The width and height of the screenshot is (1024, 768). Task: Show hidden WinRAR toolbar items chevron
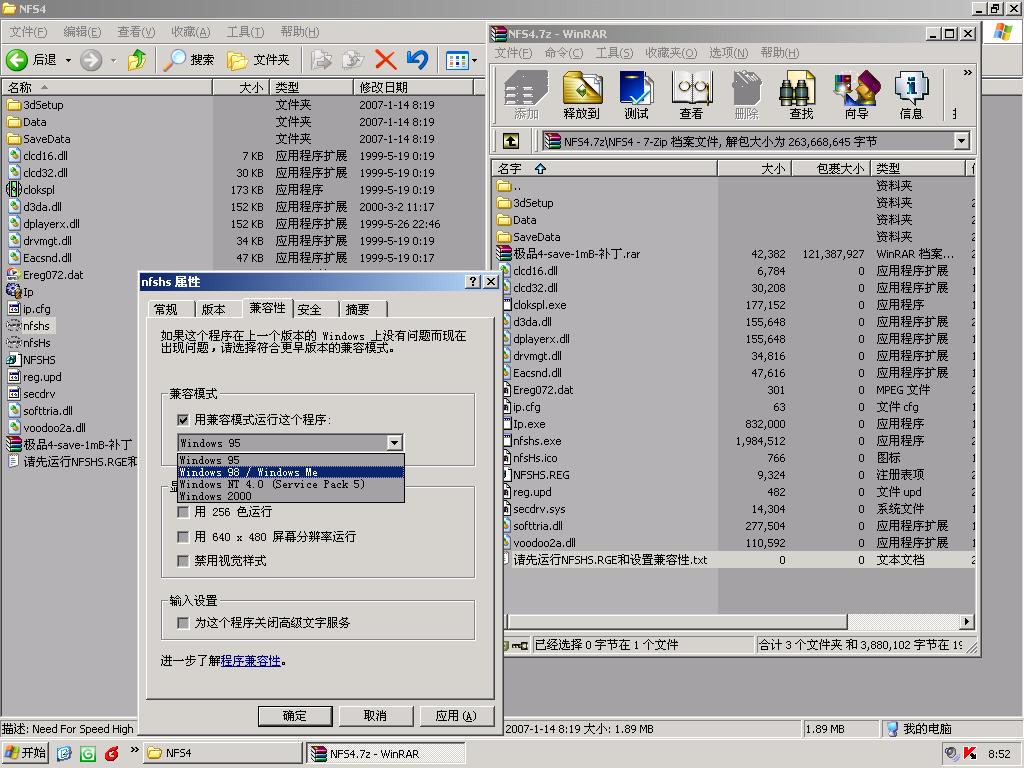967,72
